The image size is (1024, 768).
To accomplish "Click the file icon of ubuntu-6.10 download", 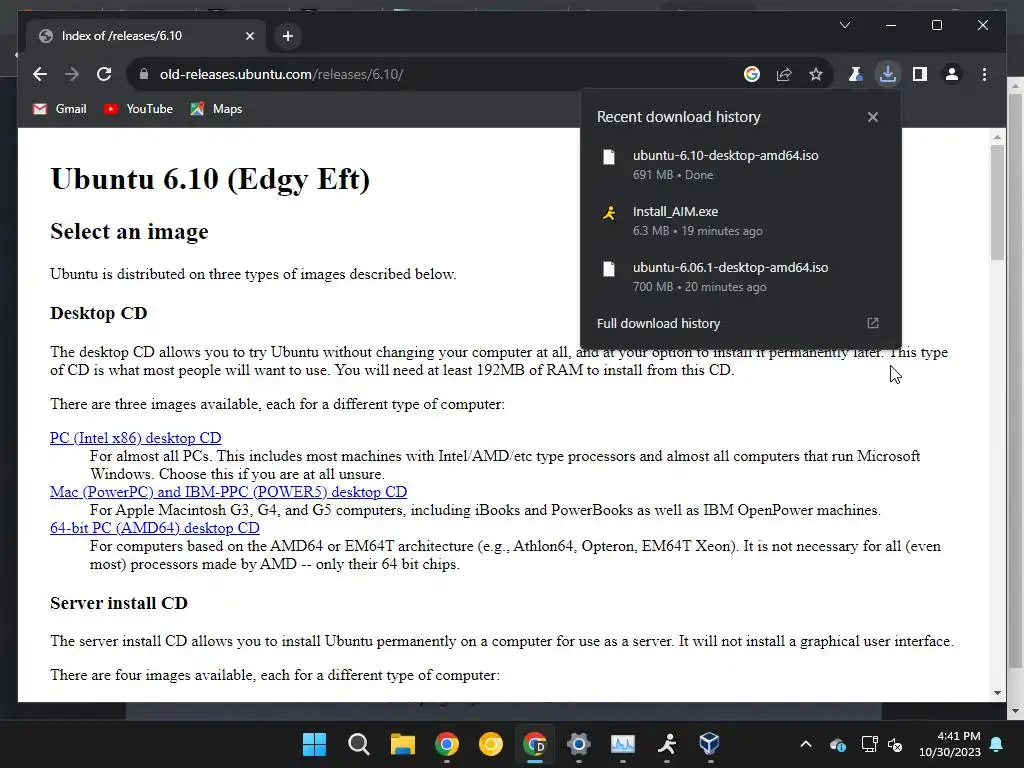I will point(609,157).
